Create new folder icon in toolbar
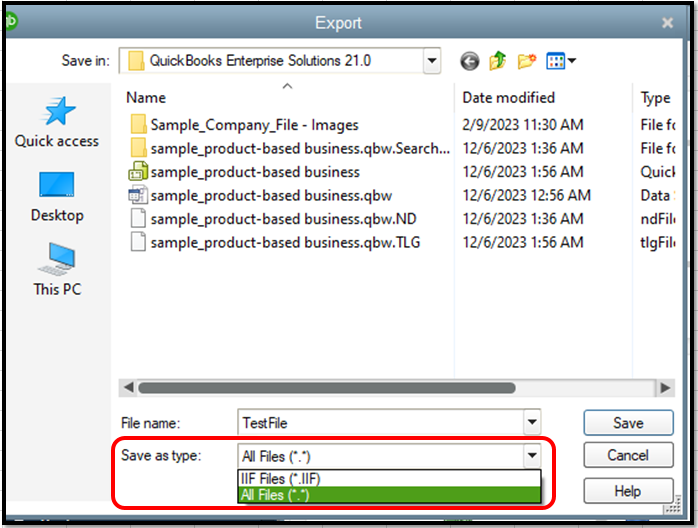The width and height of the screenshot is (698, 528). pyautogui.click(x=527, y=61)
